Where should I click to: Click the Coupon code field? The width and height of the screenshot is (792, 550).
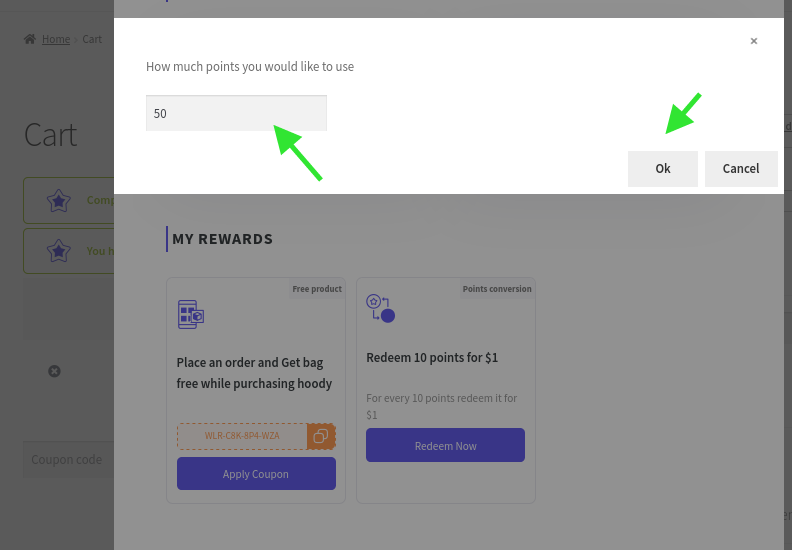pyautogui.click(x=69, y=460)
